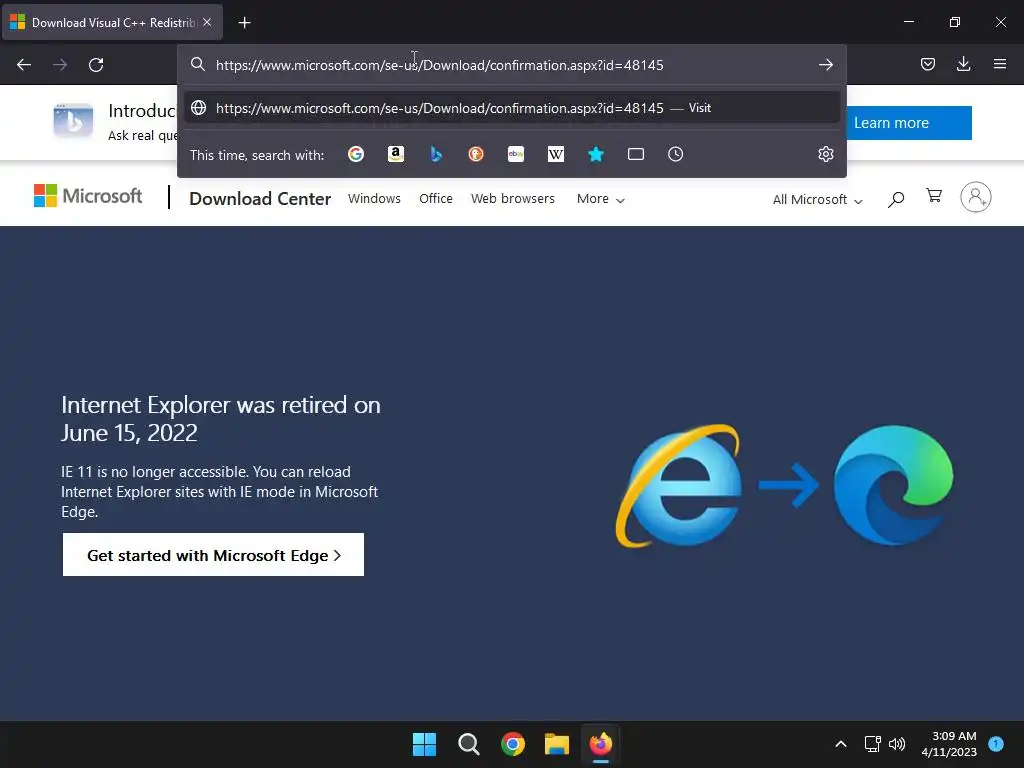The image size is (1024, 768).
Task: Select the Download Visual C++ Redistributable tab
Action: (112, 22)
